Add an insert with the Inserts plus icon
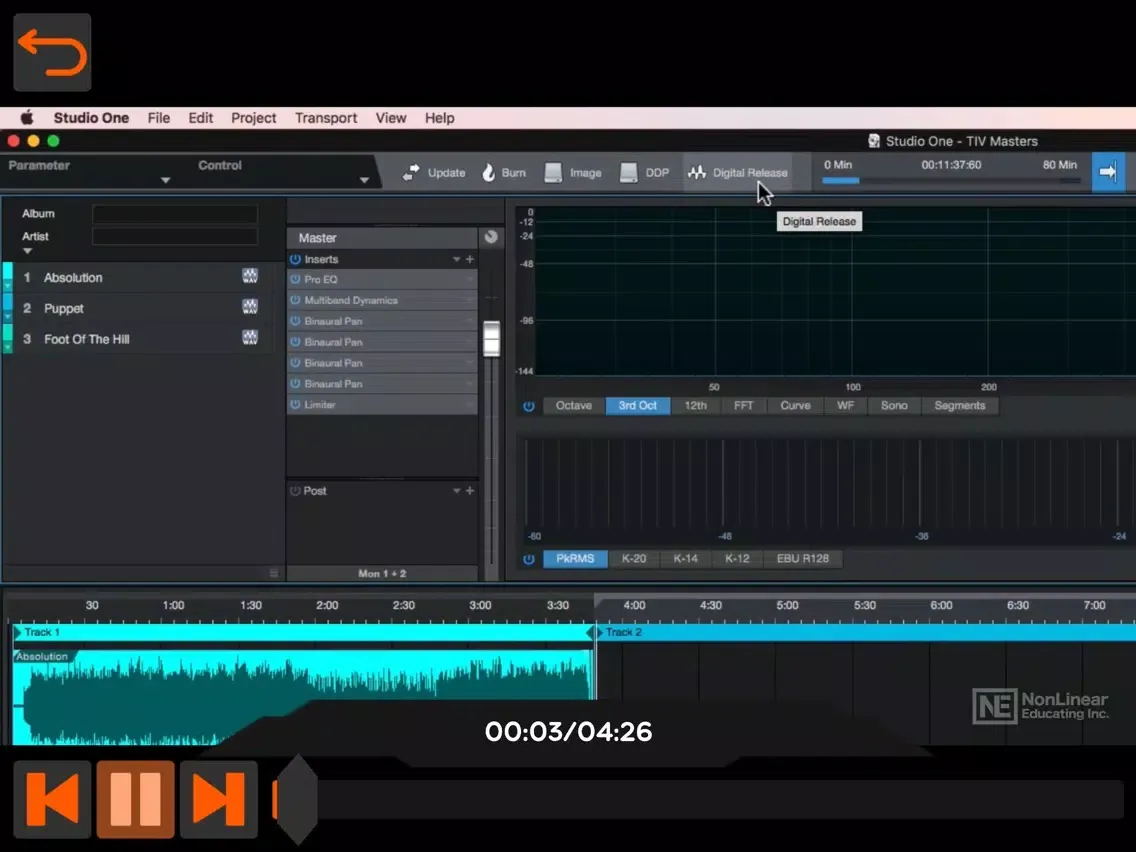 click(469, 259)
